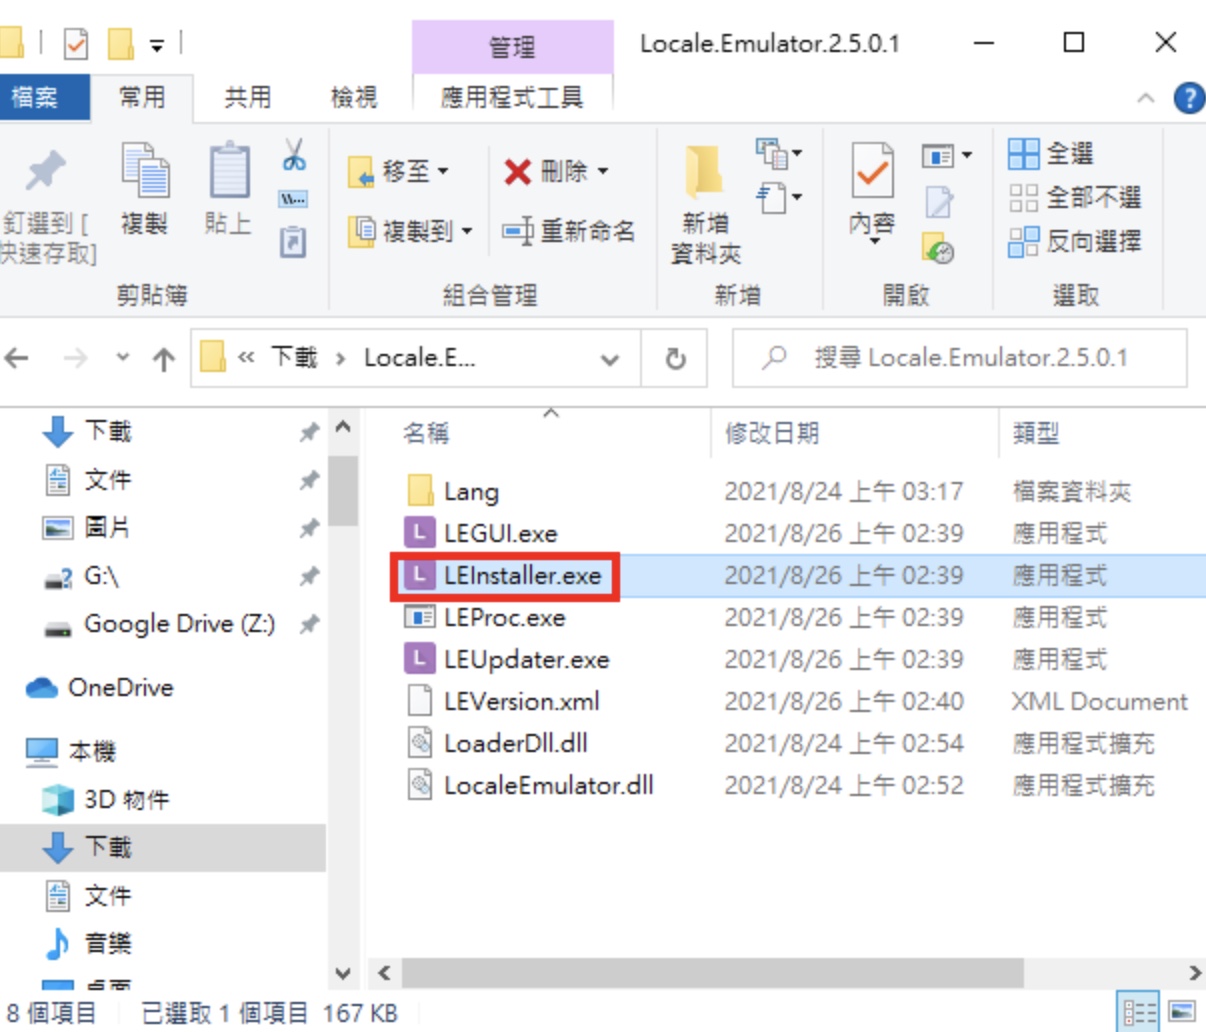
Task: Click the scissors cut icon
Action: 294,155
